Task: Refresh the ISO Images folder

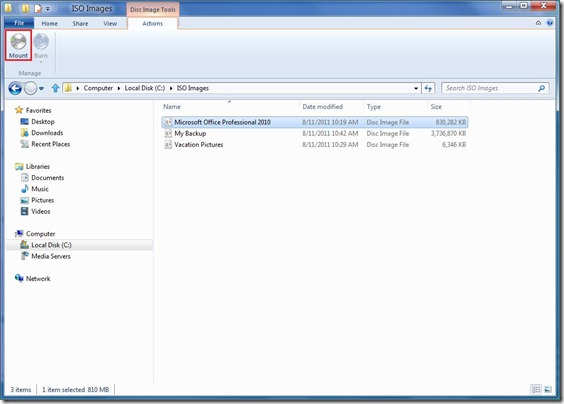Action: point(428,88)
